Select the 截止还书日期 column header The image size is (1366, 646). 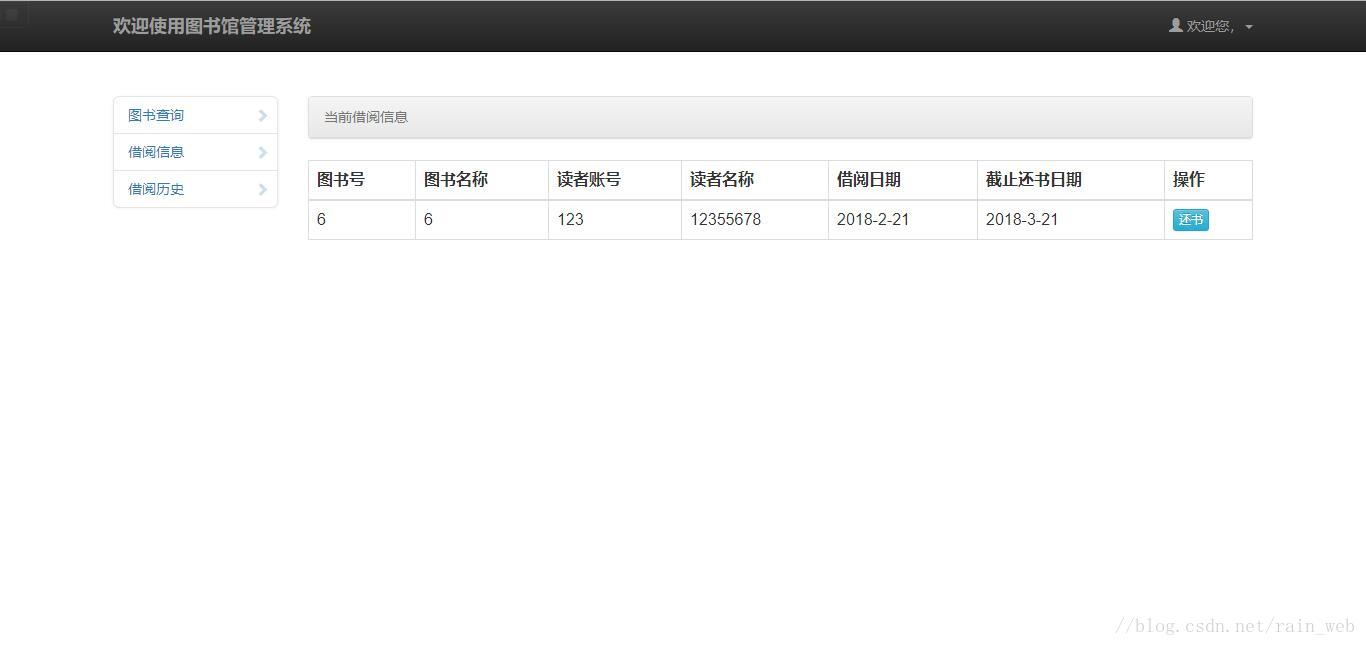pos(1071,180)
